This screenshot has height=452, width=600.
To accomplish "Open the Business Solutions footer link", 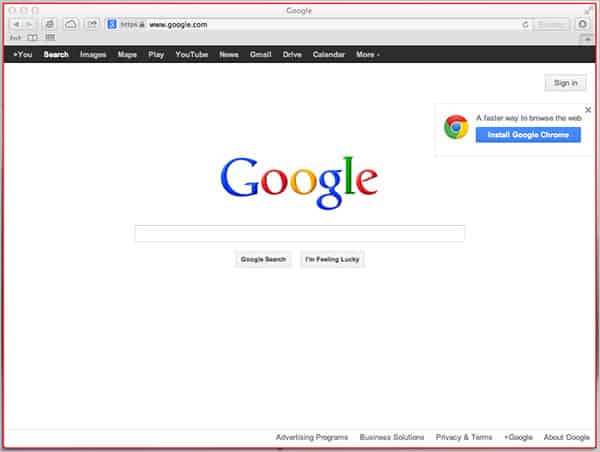I will tap(392, 437).
